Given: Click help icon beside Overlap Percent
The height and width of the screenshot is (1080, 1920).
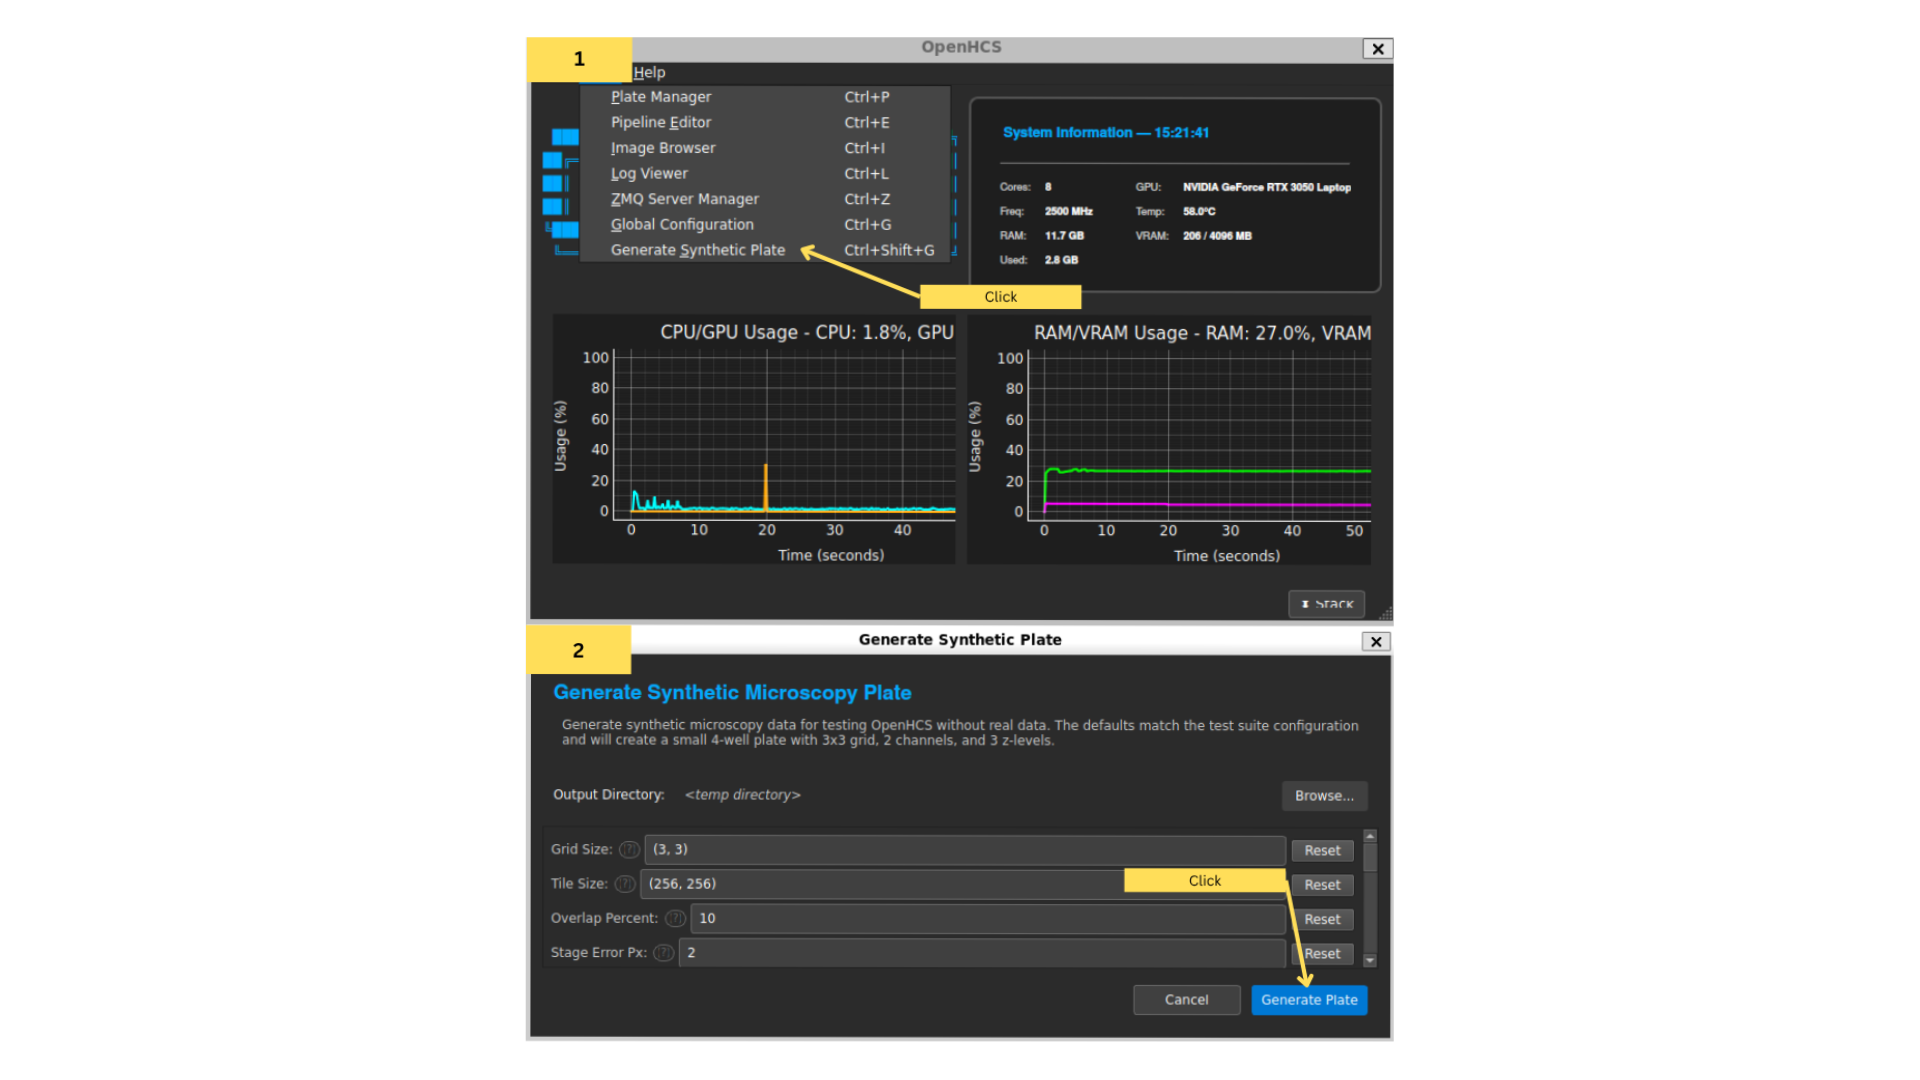Looking at the screenshot, I should tap(676, 918).
